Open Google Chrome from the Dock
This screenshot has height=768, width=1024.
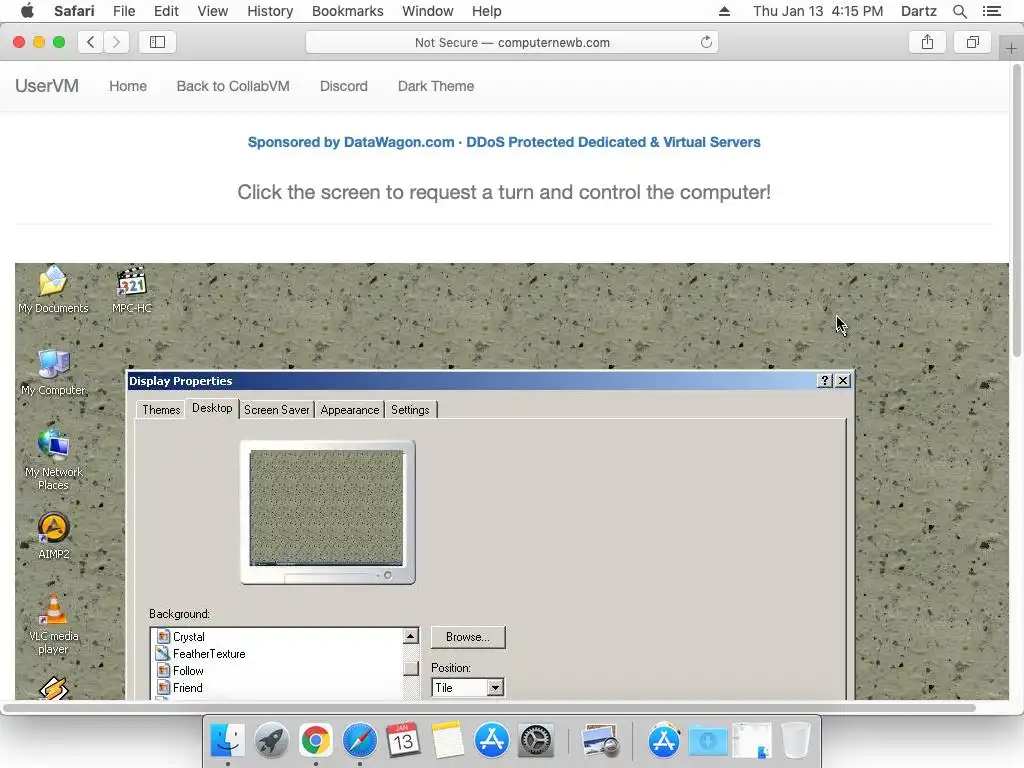315,740
